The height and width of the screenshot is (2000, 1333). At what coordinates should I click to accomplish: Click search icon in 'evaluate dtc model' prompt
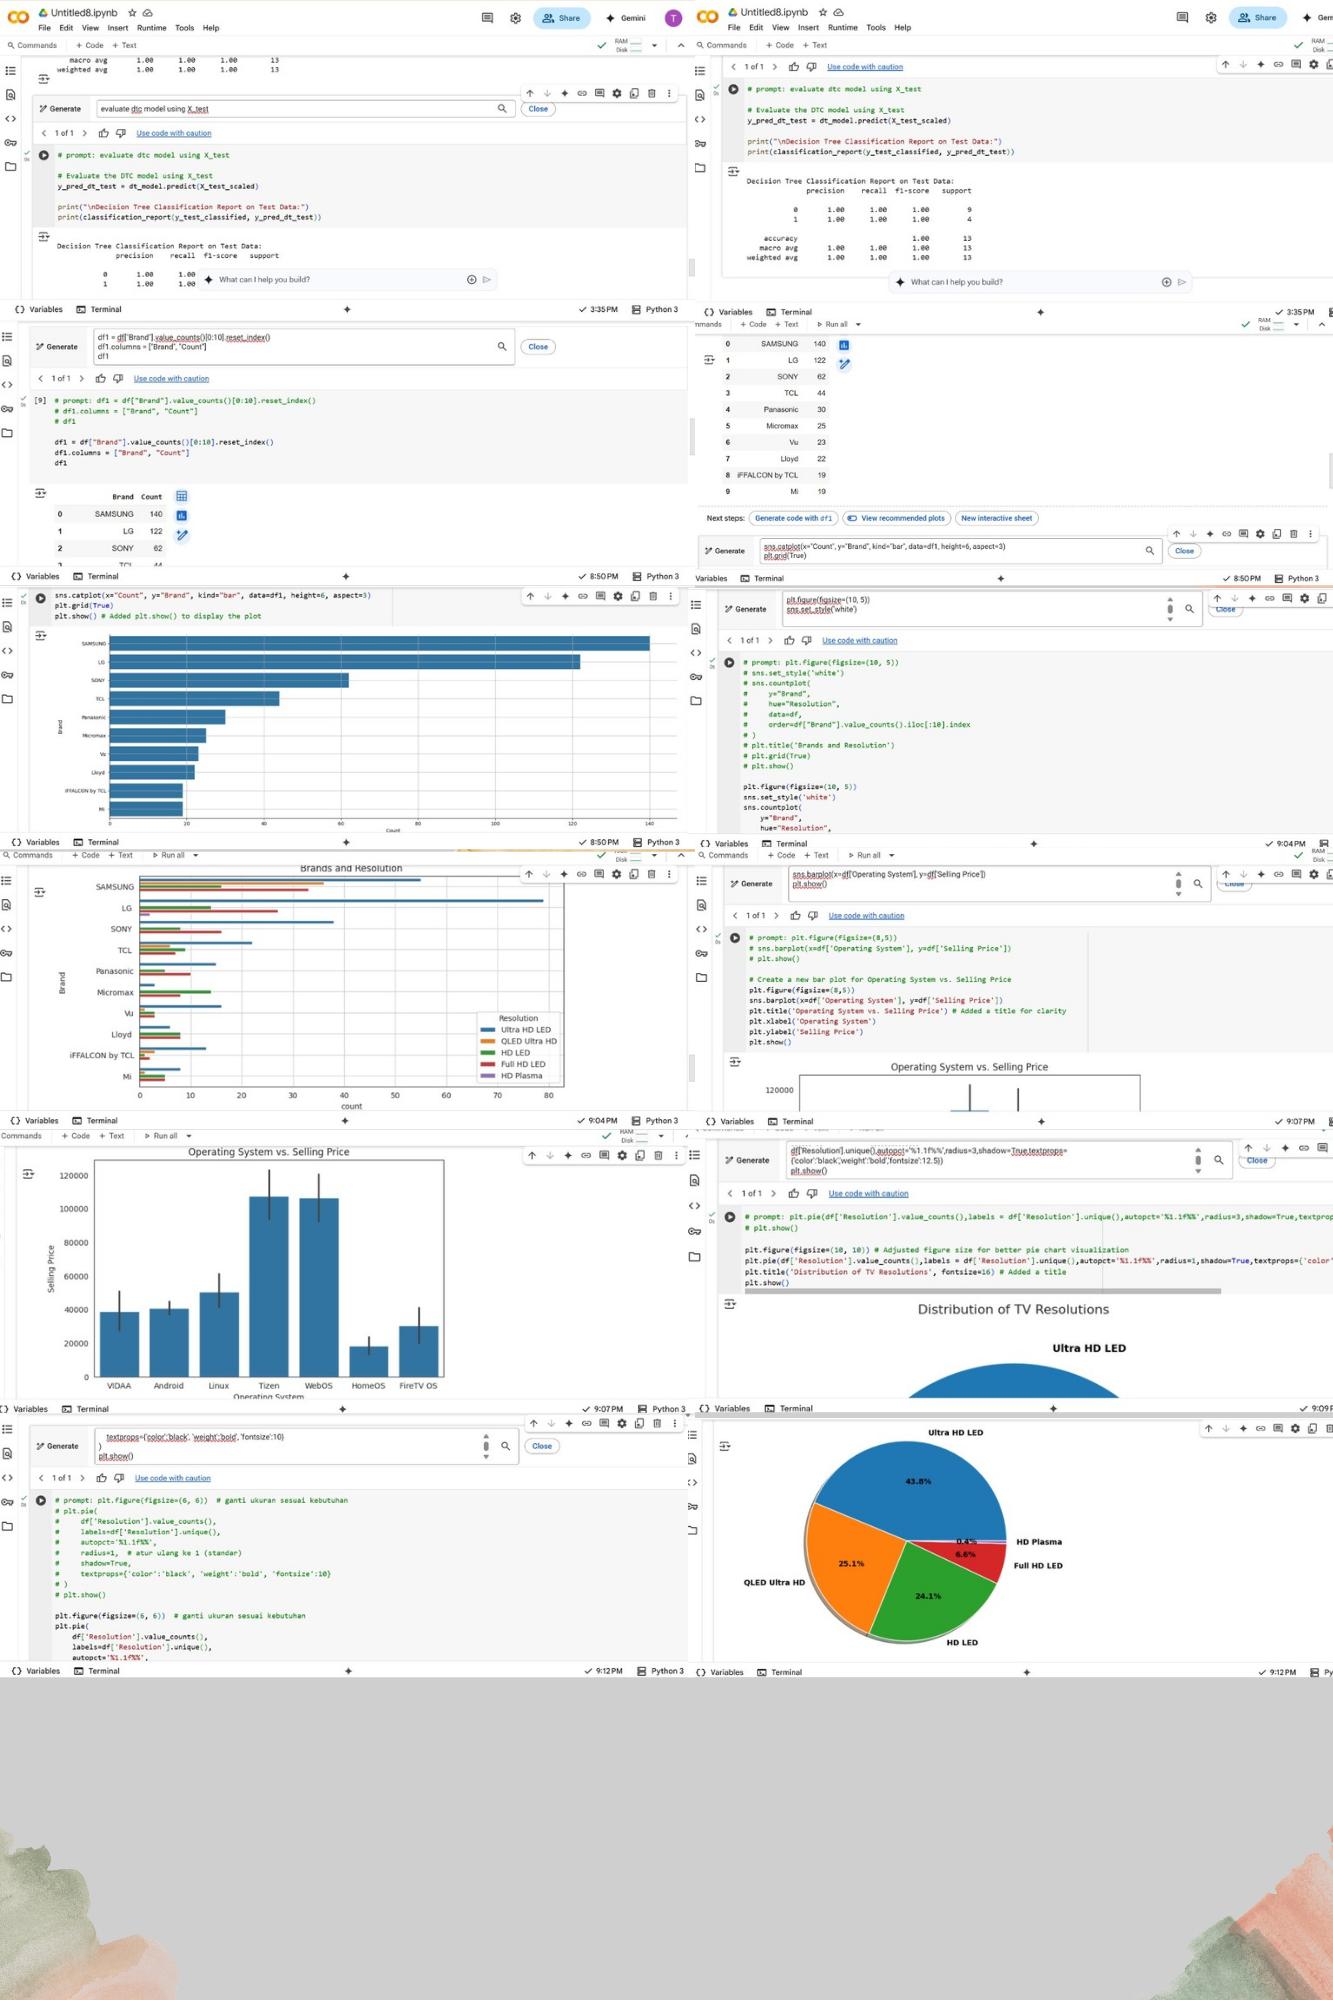[502, 108]
